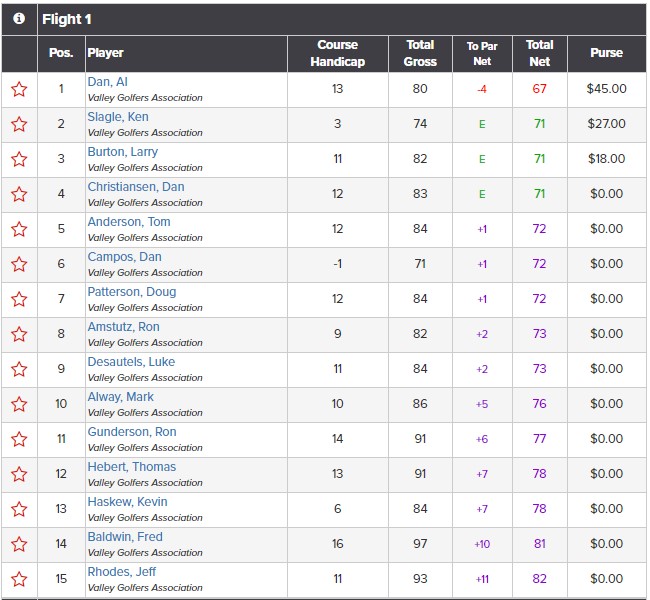
Task: Toggle favorite star for Dan Campos
Action: point(19,264)
